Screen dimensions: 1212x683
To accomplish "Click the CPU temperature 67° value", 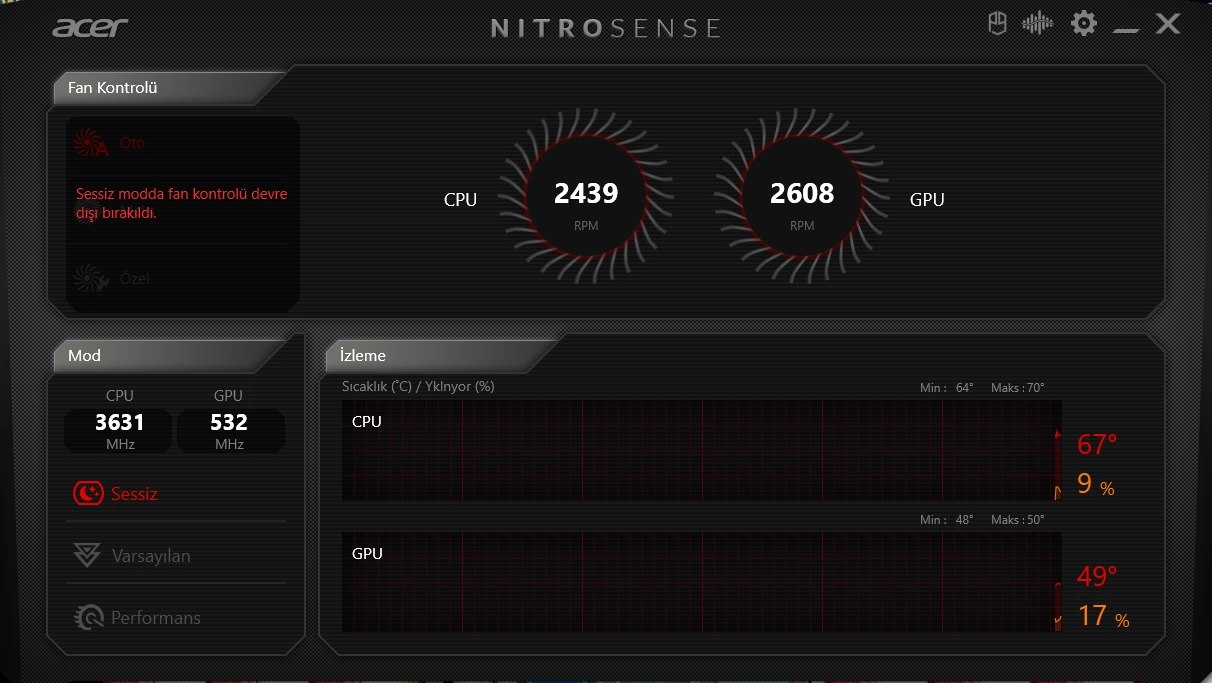I will point(1097,445).
